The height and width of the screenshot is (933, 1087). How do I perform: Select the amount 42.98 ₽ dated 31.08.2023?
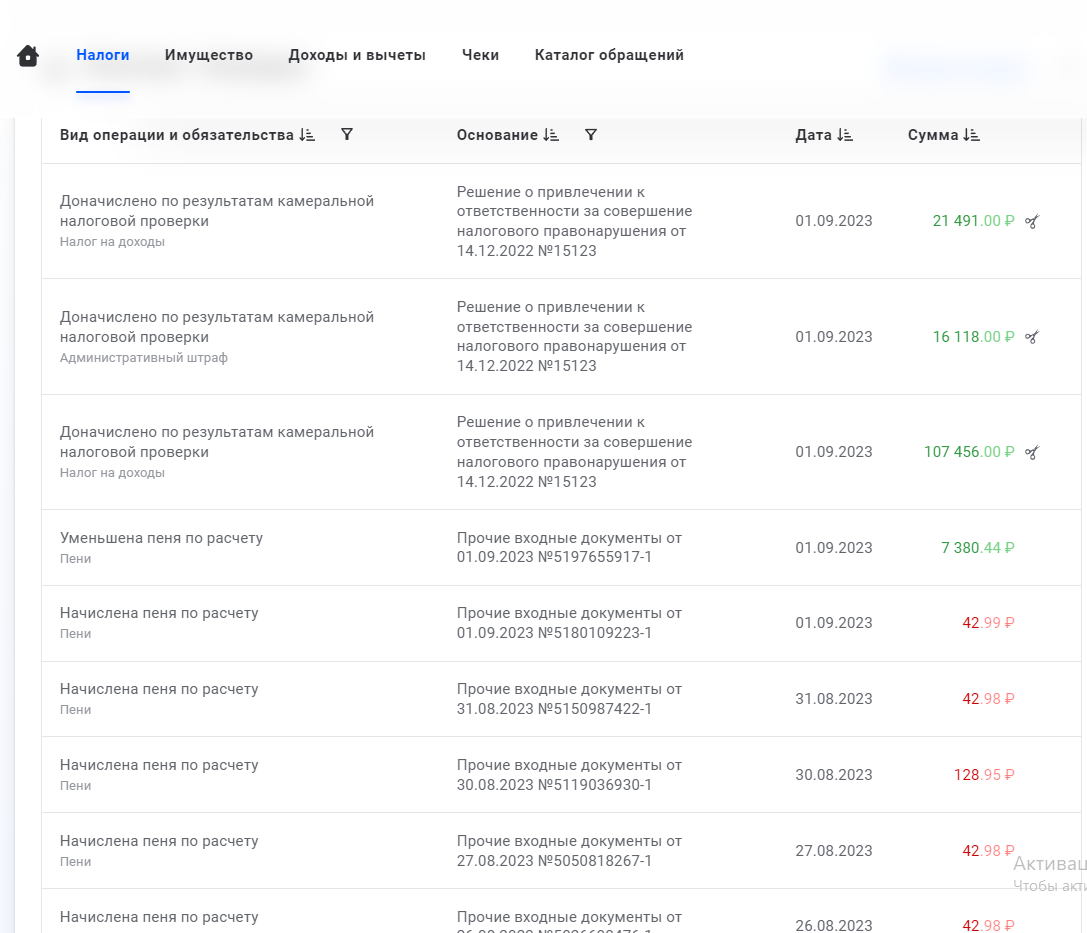(989, 699)
